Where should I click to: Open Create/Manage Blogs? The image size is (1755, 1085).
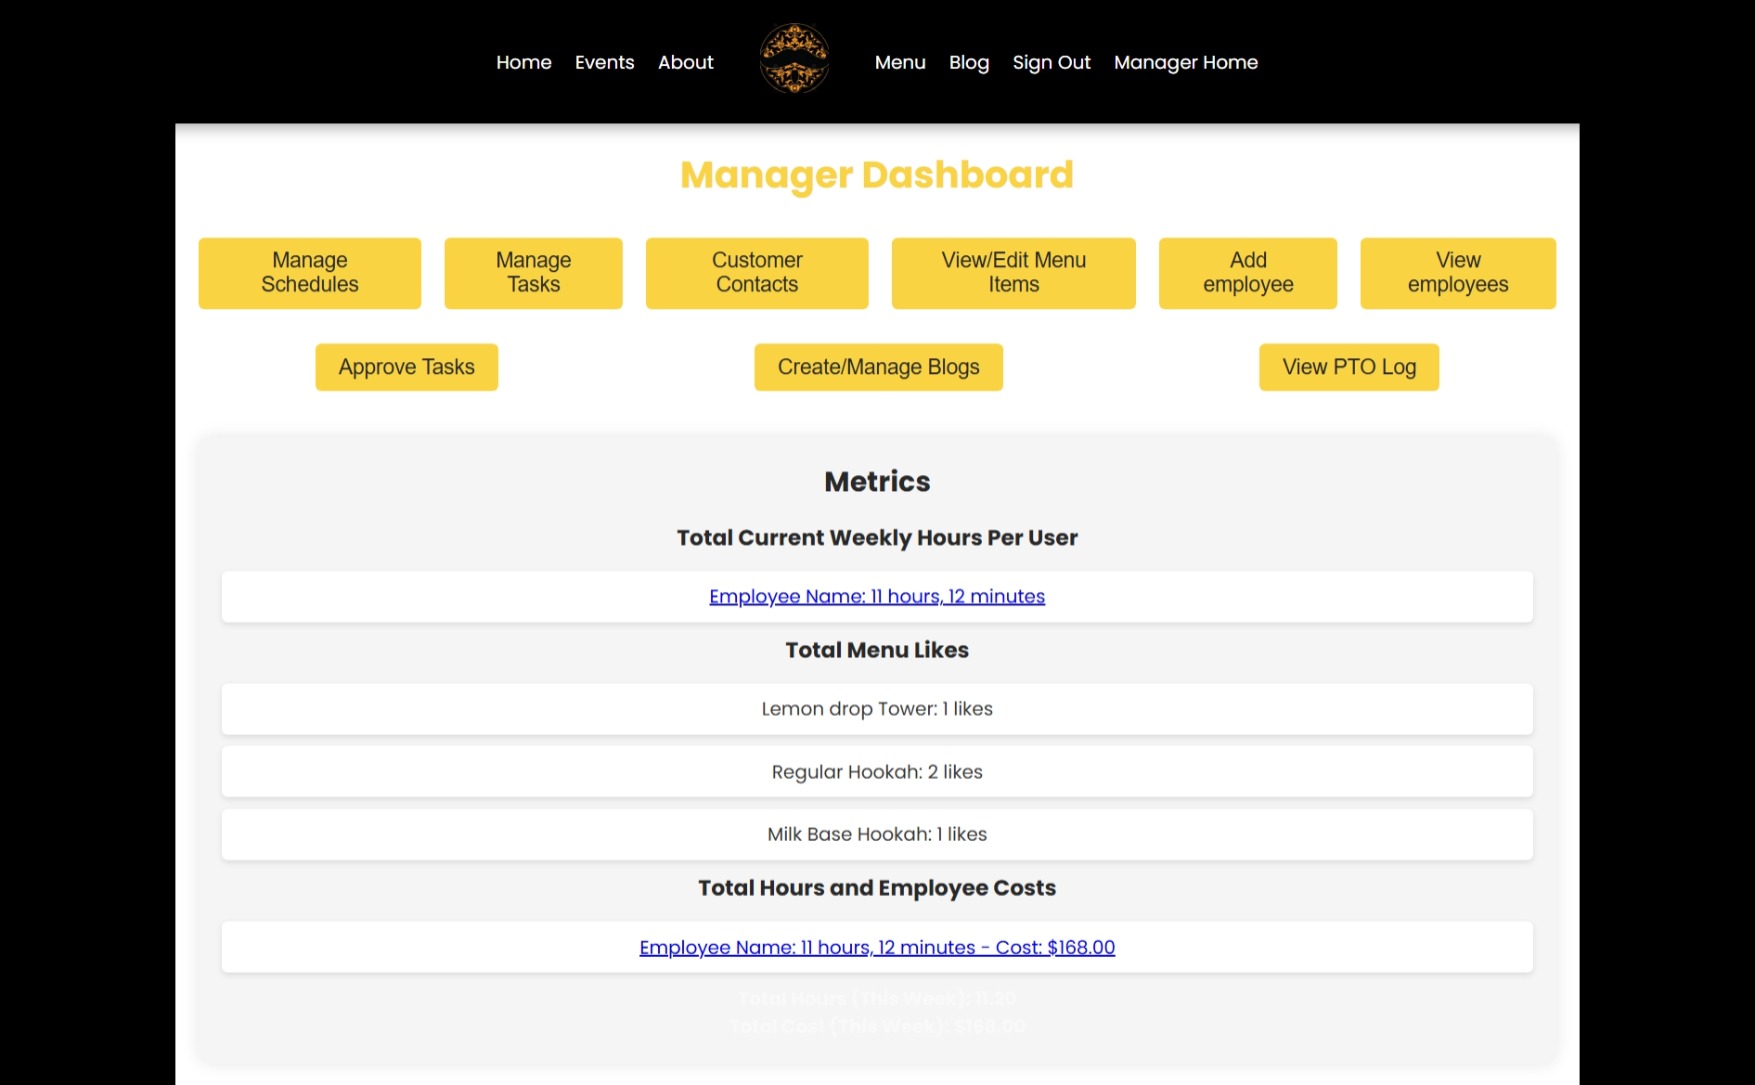pos(878,367)
